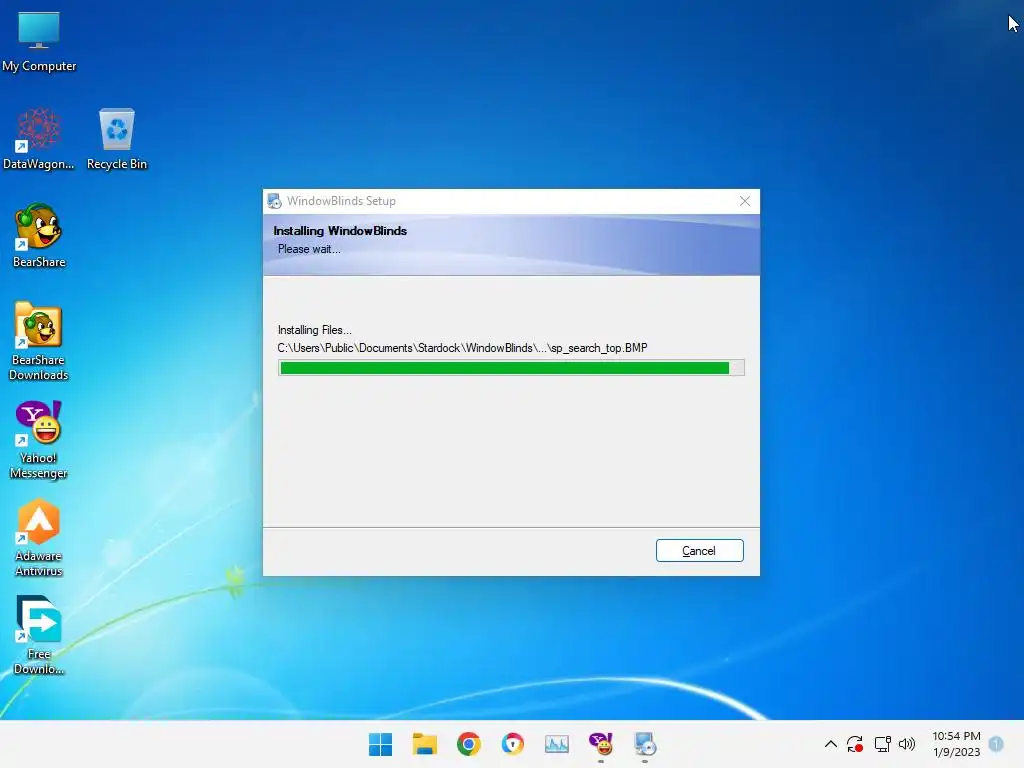
Task: Click the 'Installing Files...' status text
Action: 315,330
